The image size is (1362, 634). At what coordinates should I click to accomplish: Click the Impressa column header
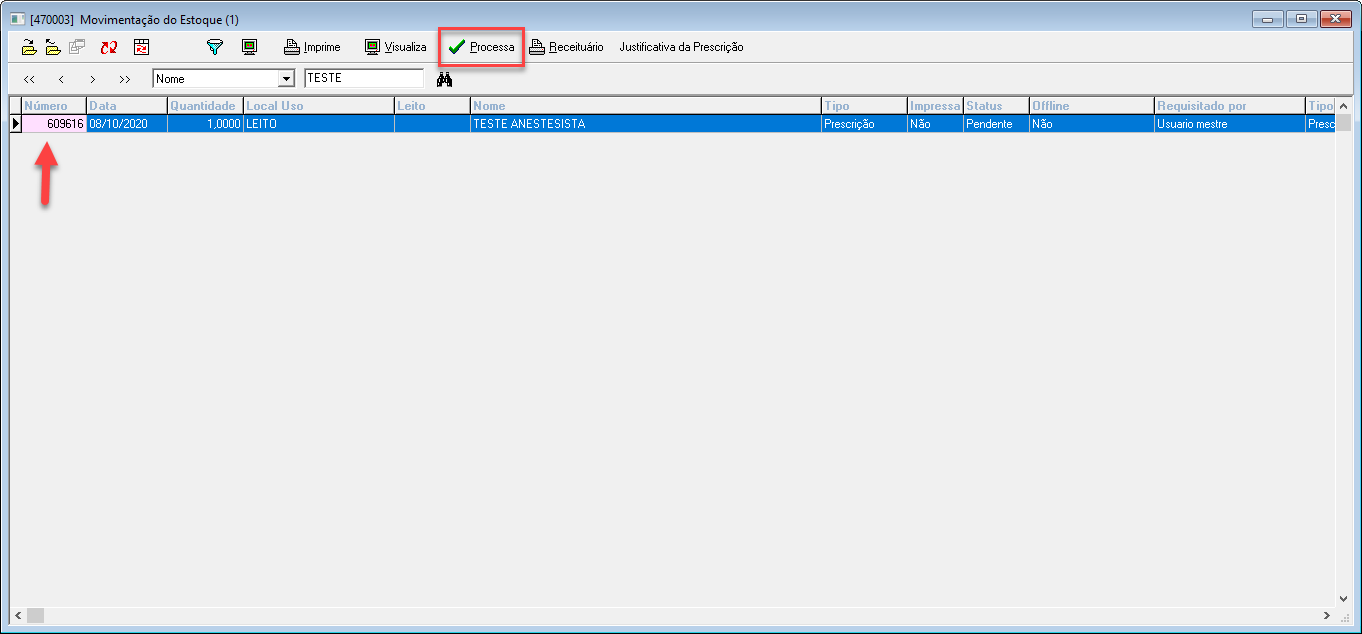coord(935,106)
